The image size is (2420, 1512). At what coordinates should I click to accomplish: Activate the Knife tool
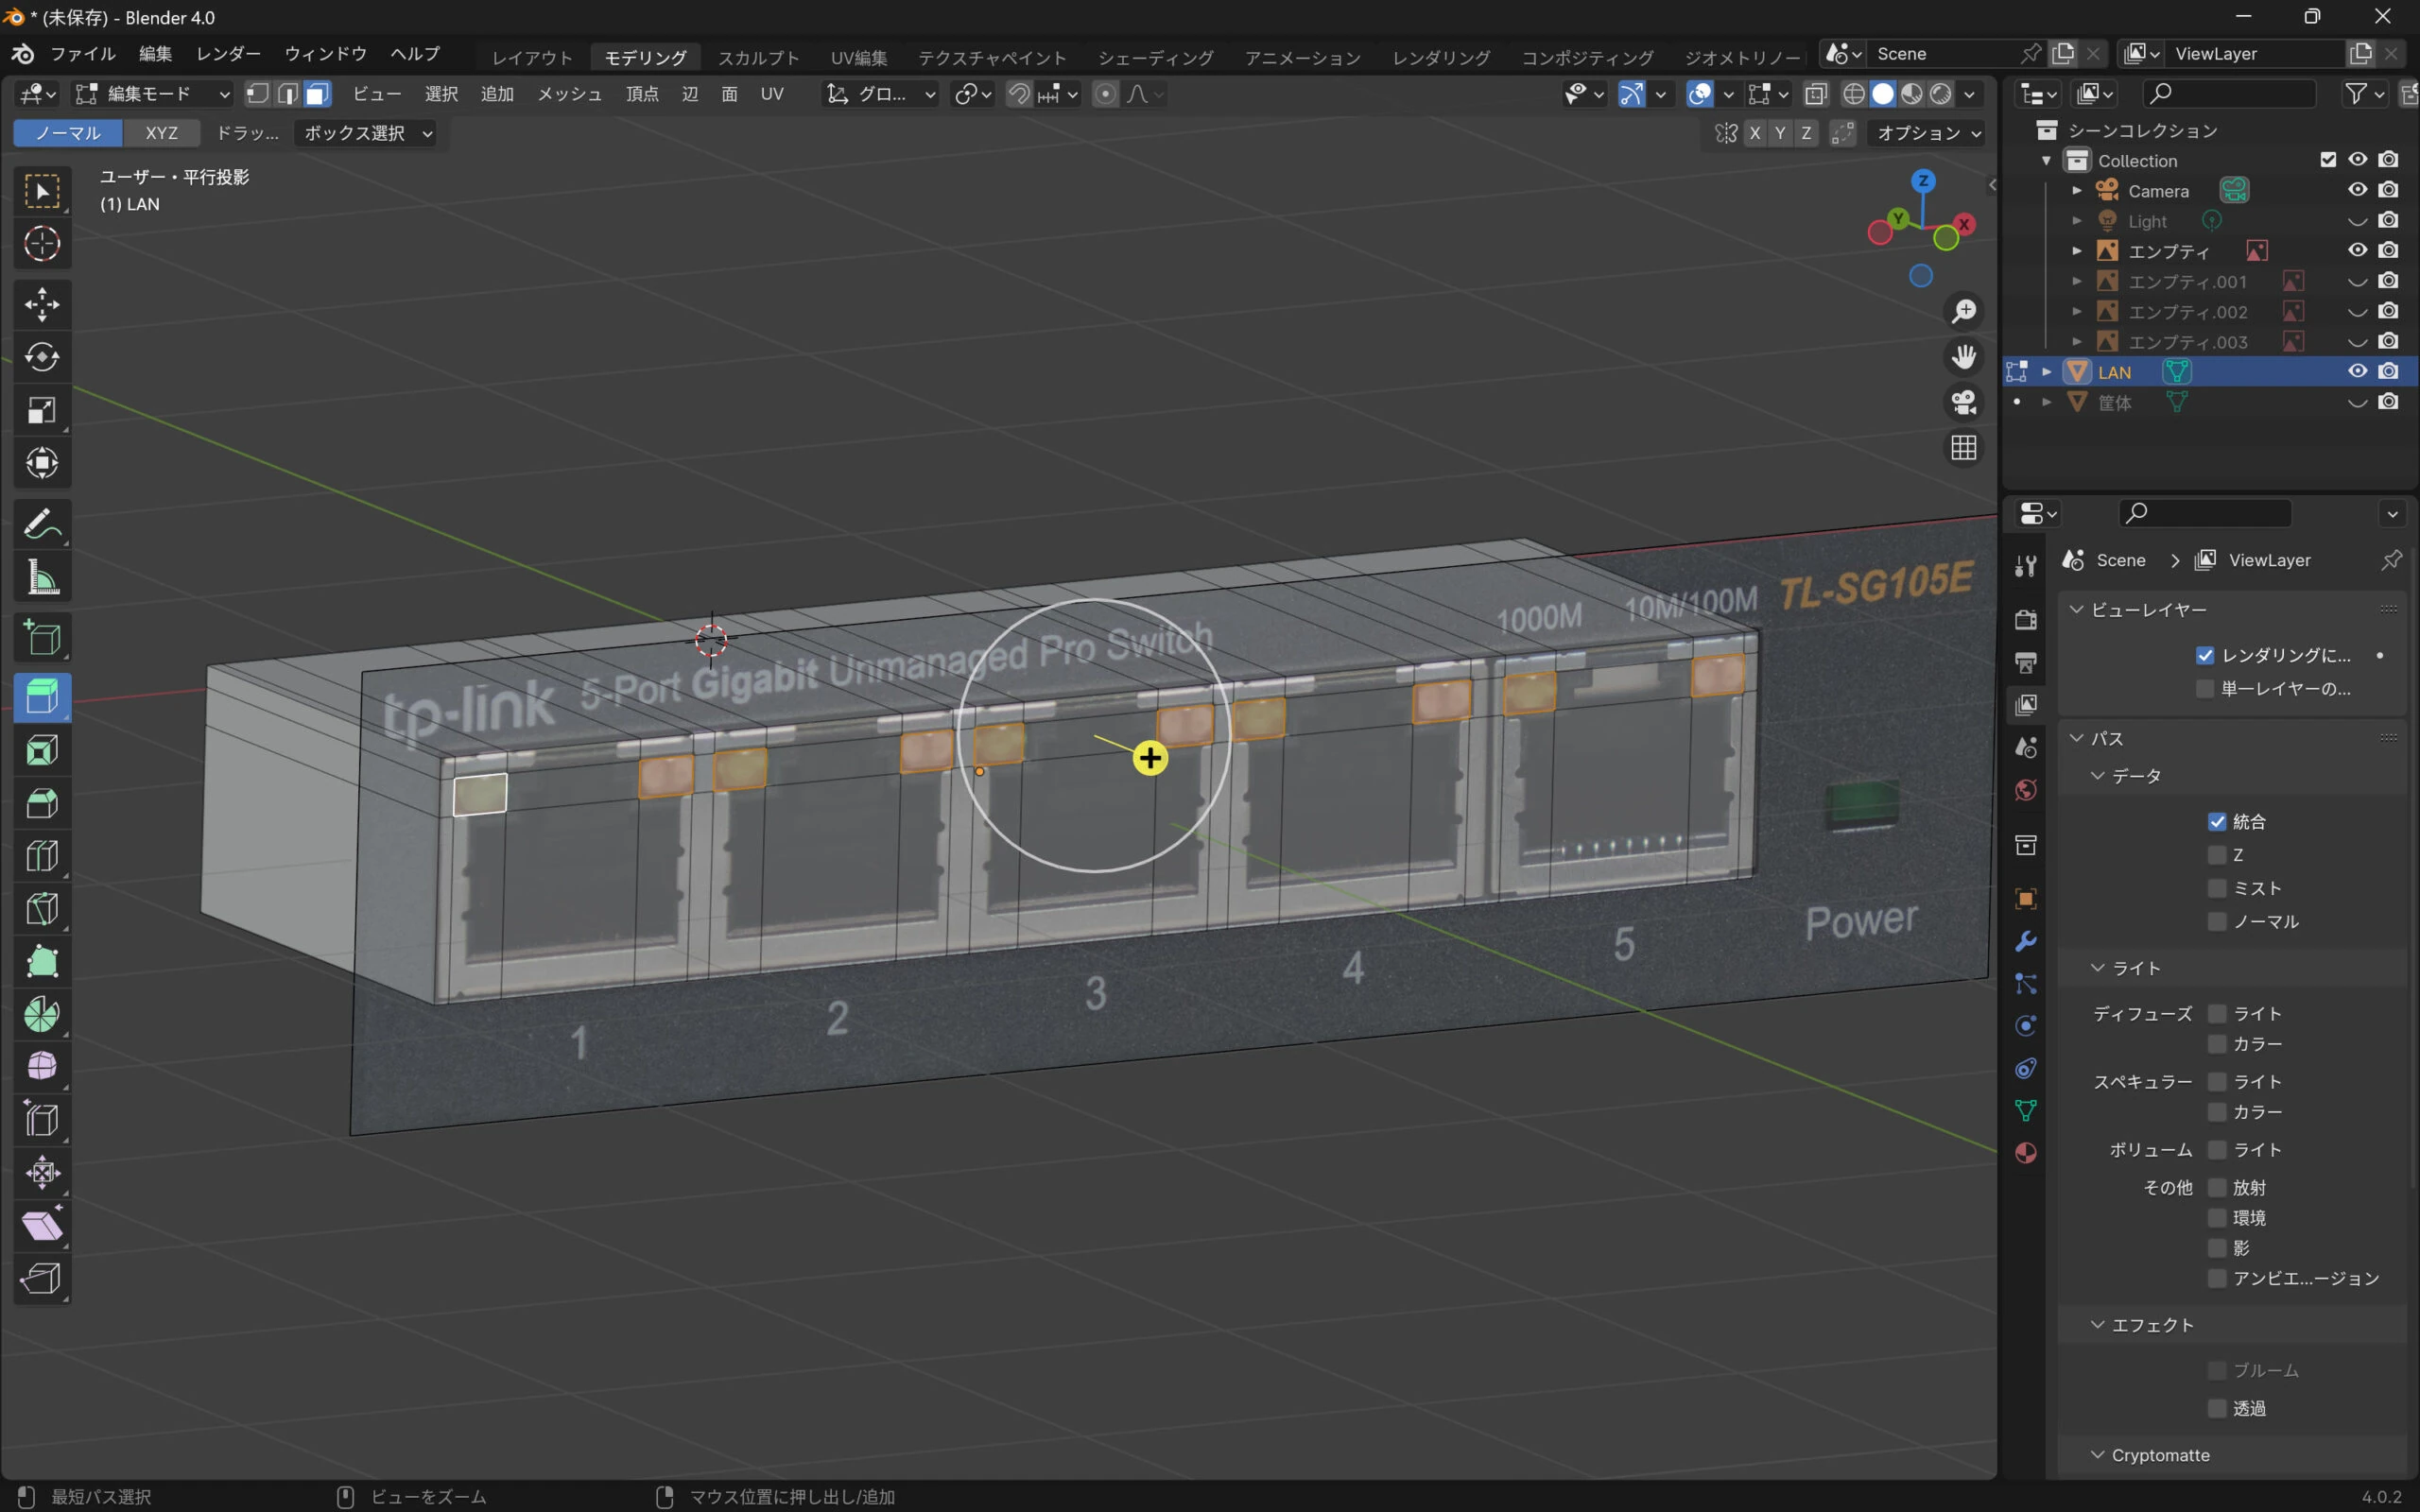click(42, 909)
